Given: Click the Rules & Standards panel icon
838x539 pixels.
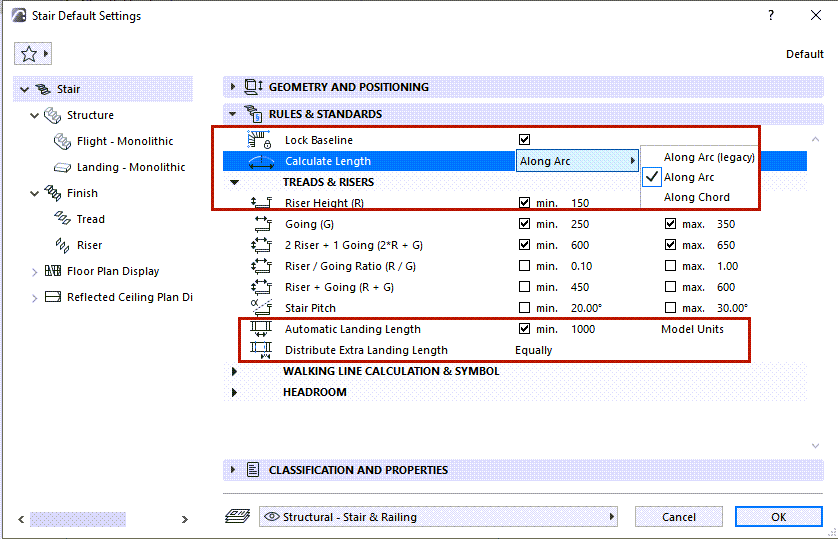Looking at the screenshot, I should 253,114.
